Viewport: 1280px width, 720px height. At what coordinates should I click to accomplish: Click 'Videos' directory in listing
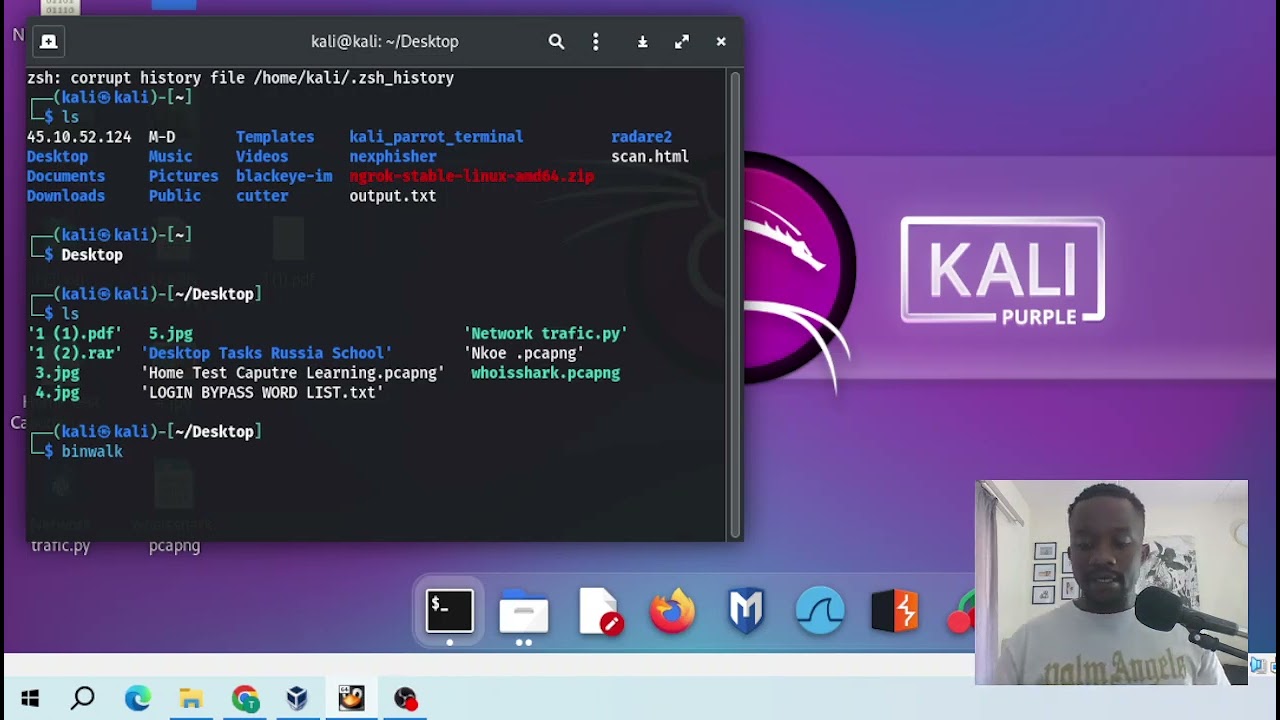[262, 157]
